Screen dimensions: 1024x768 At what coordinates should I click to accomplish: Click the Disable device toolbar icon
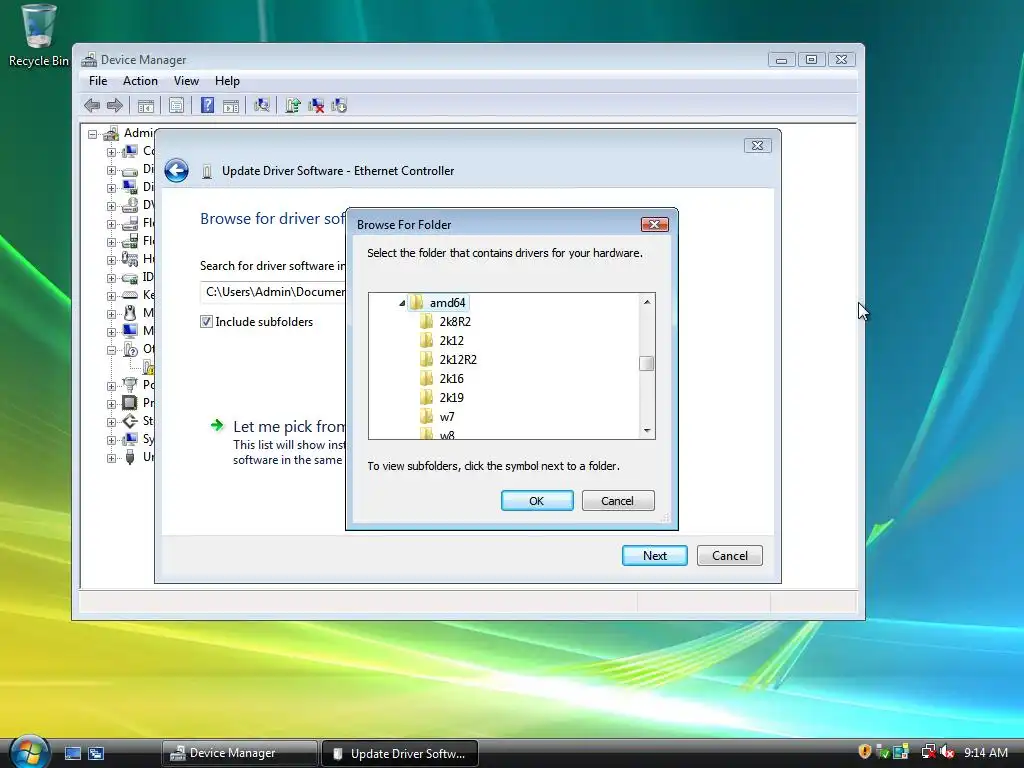339,105
